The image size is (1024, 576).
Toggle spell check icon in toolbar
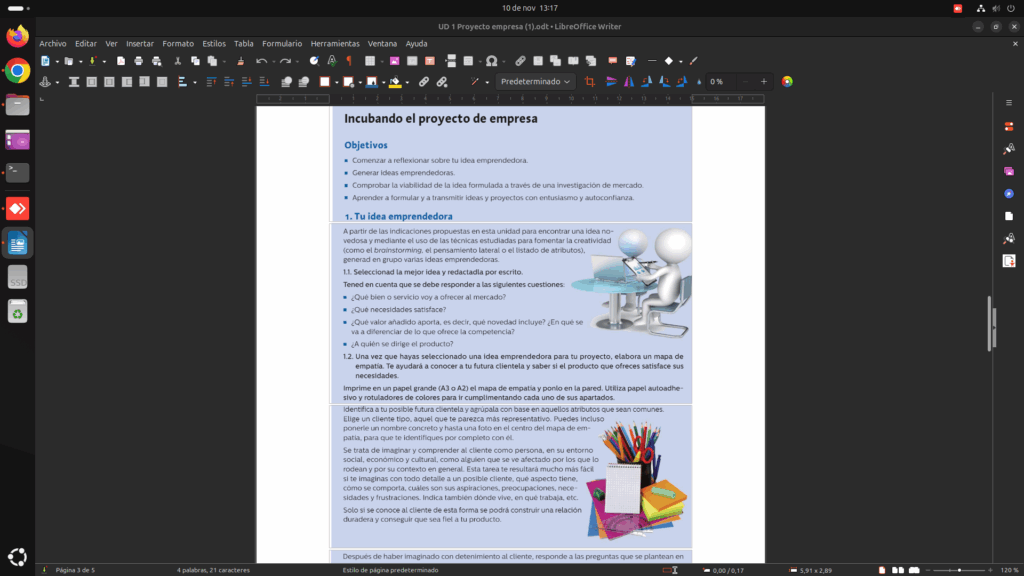pos(331,61)
